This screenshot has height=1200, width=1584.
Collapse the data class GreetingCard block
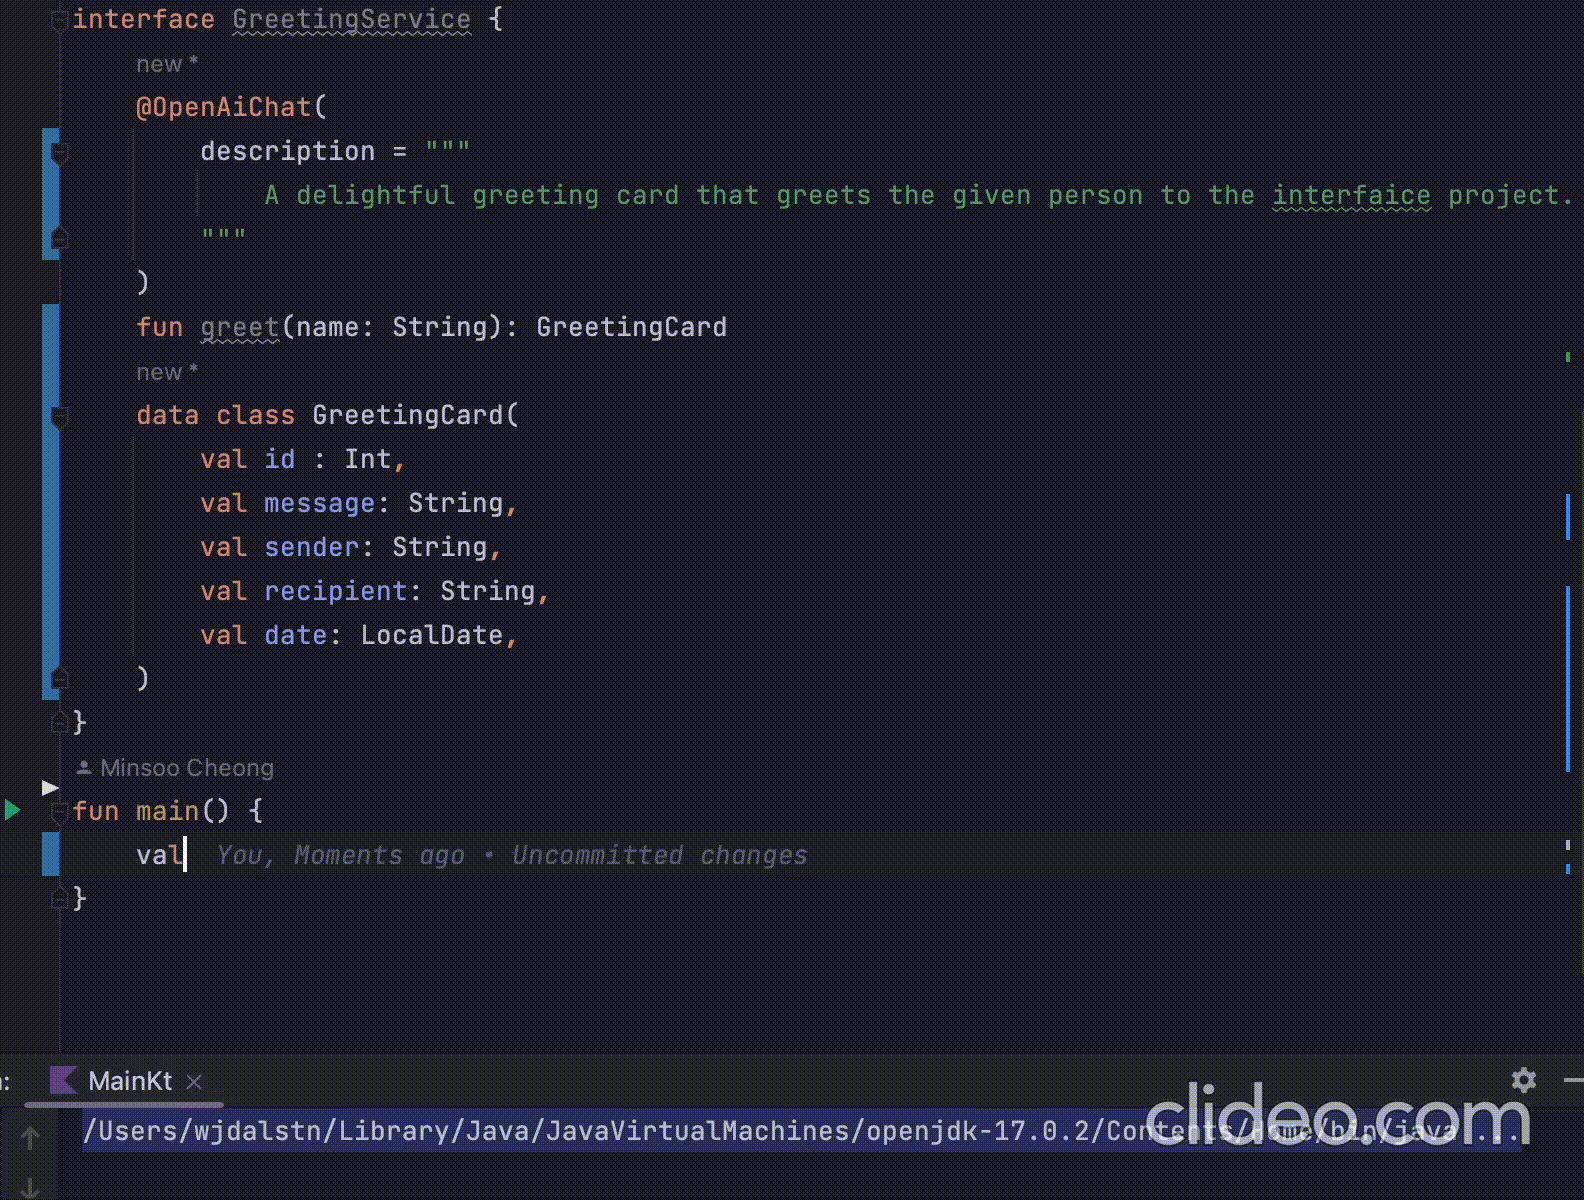point(59,415)
